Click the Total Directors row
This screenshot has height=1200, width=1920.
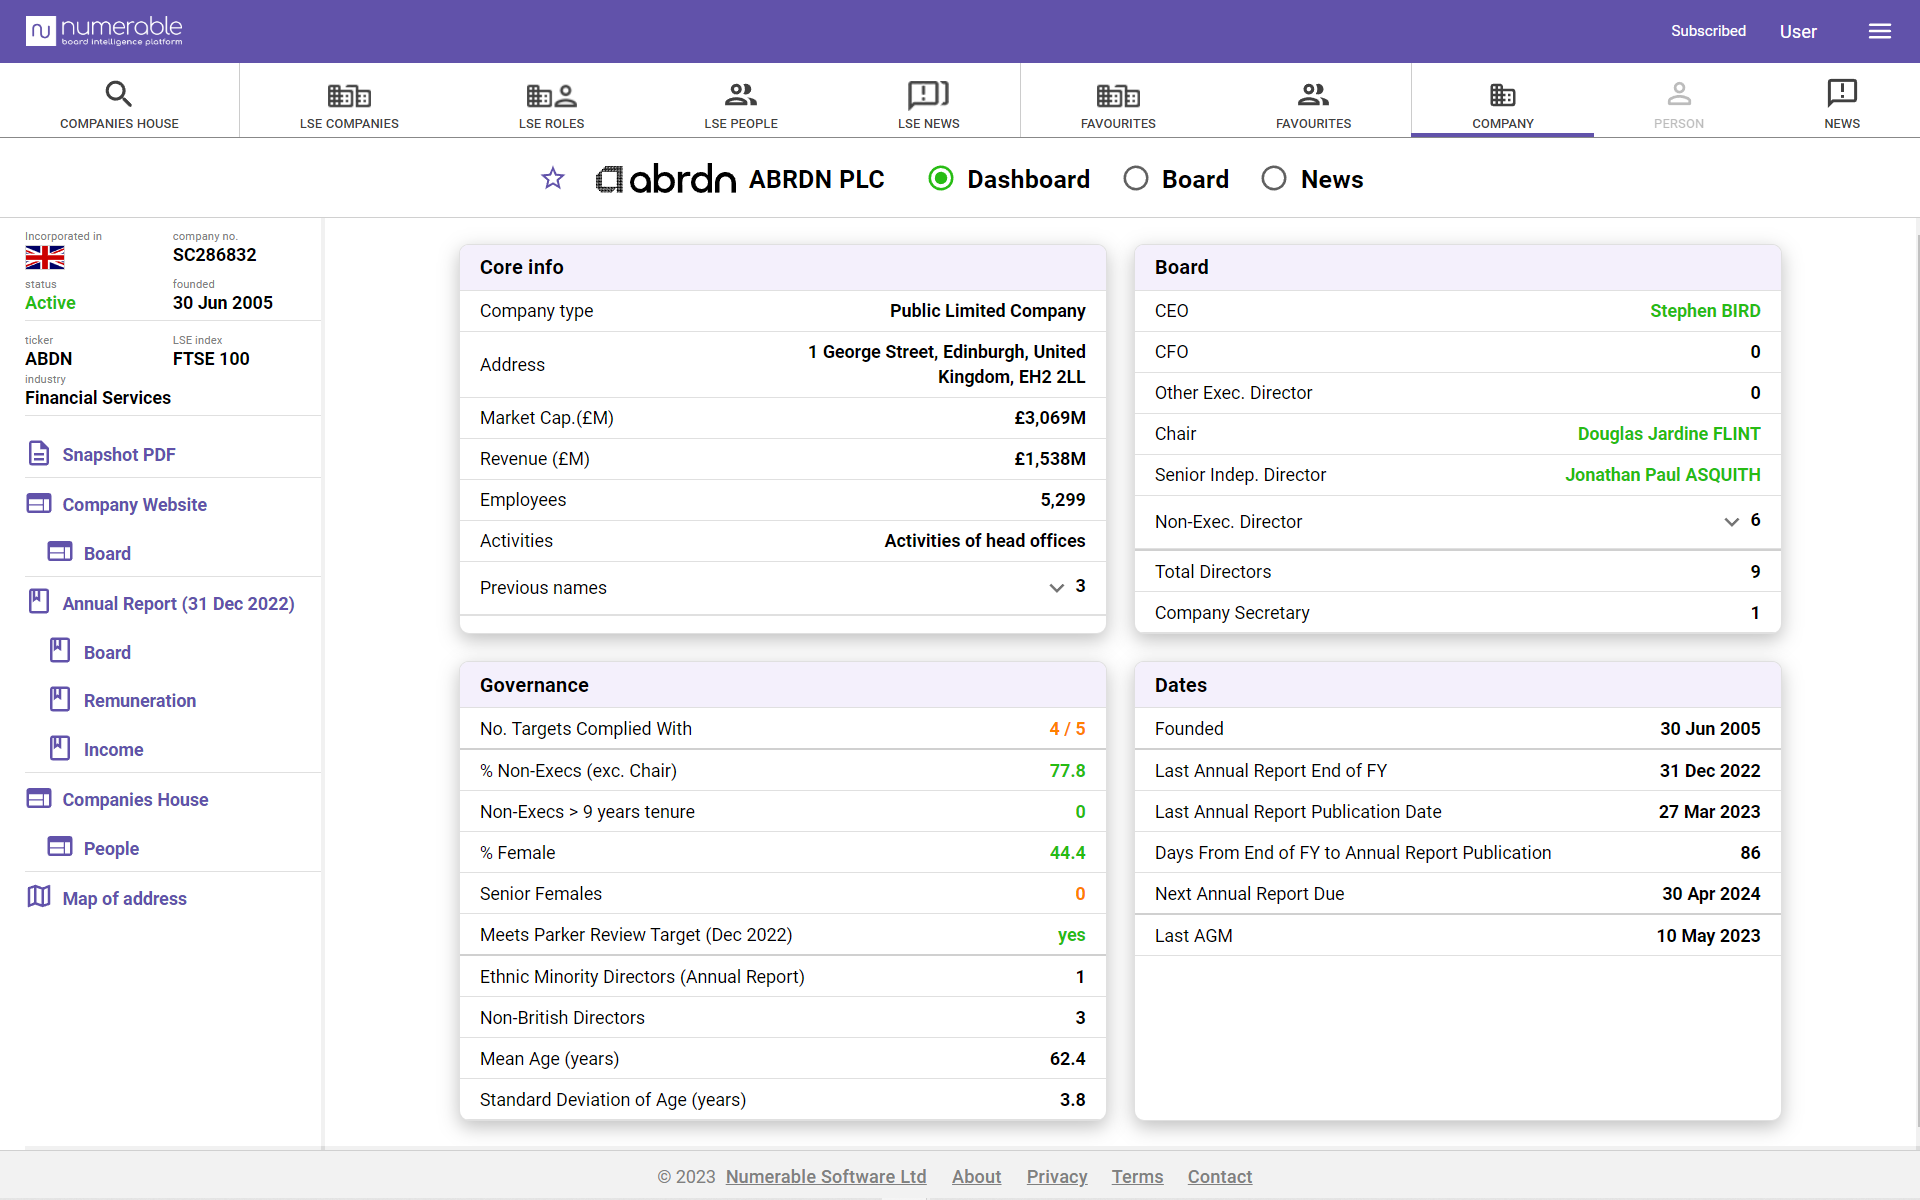(1457, 572)
